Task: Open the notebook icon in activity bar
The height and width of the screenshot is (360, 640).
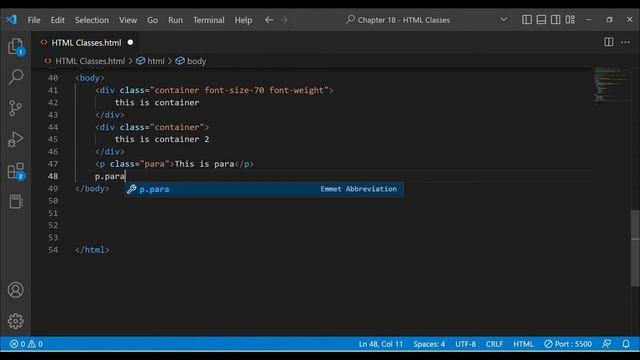Action: (16, 201)
